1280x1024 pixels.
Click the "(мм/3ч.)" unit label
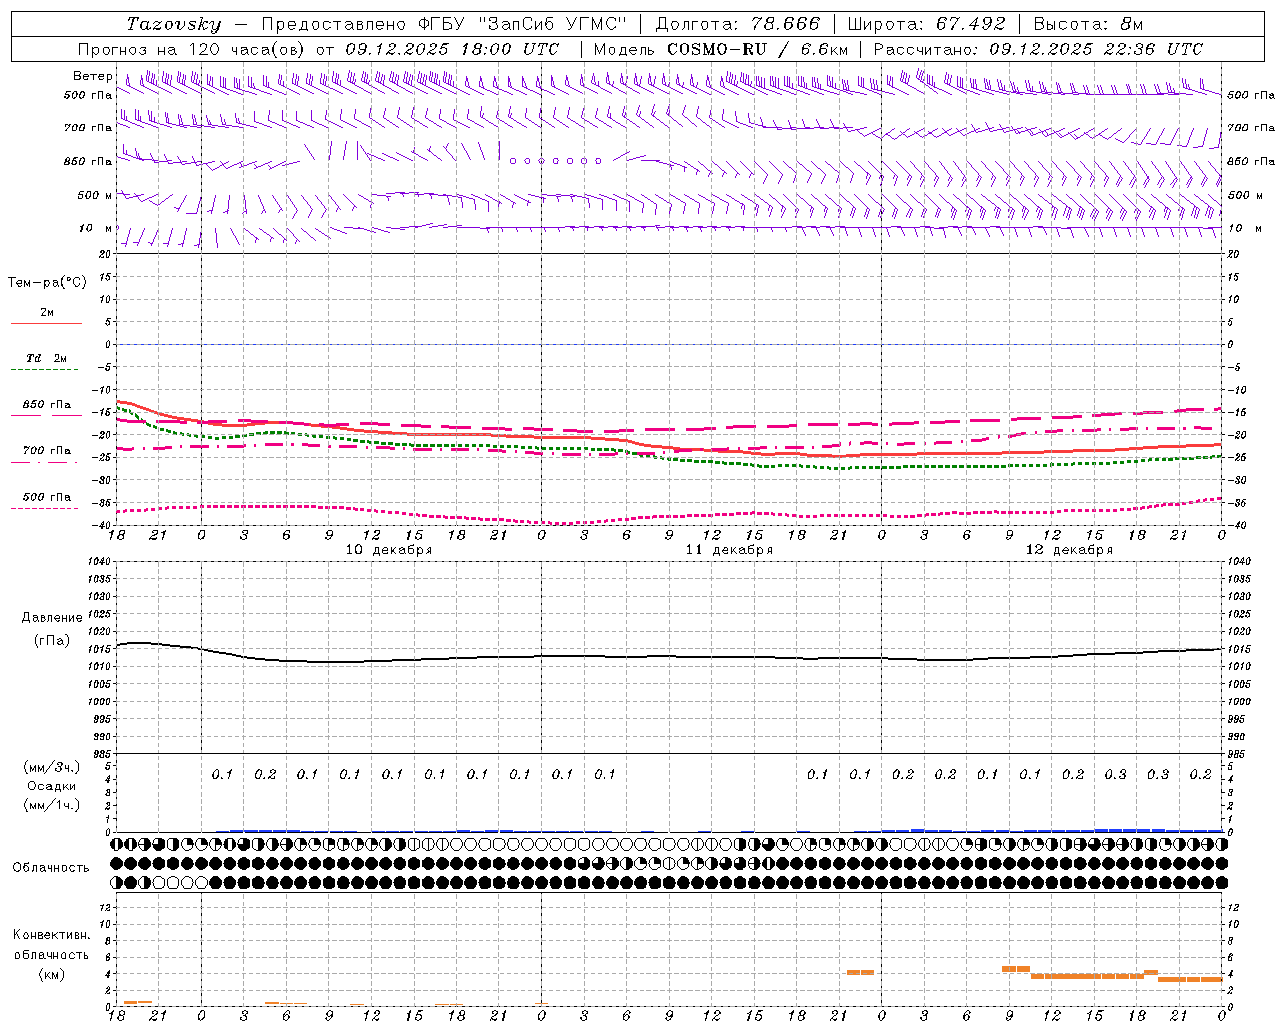pyautogui.click(x=52, y=767)
